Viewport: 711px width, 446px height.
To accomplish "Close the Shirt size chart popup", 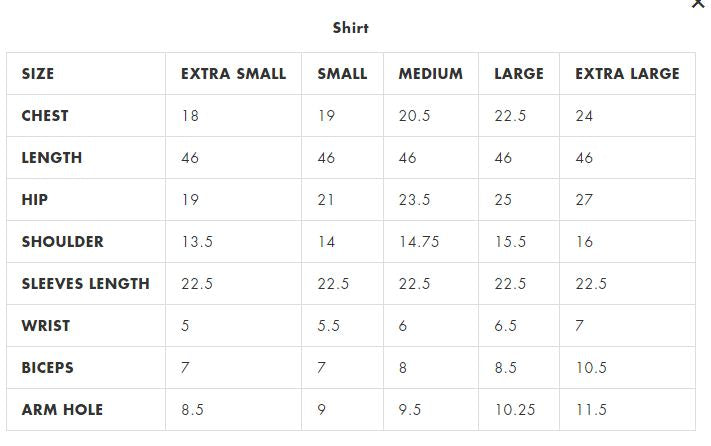I will pyautogui.click(x=698, y=3).
